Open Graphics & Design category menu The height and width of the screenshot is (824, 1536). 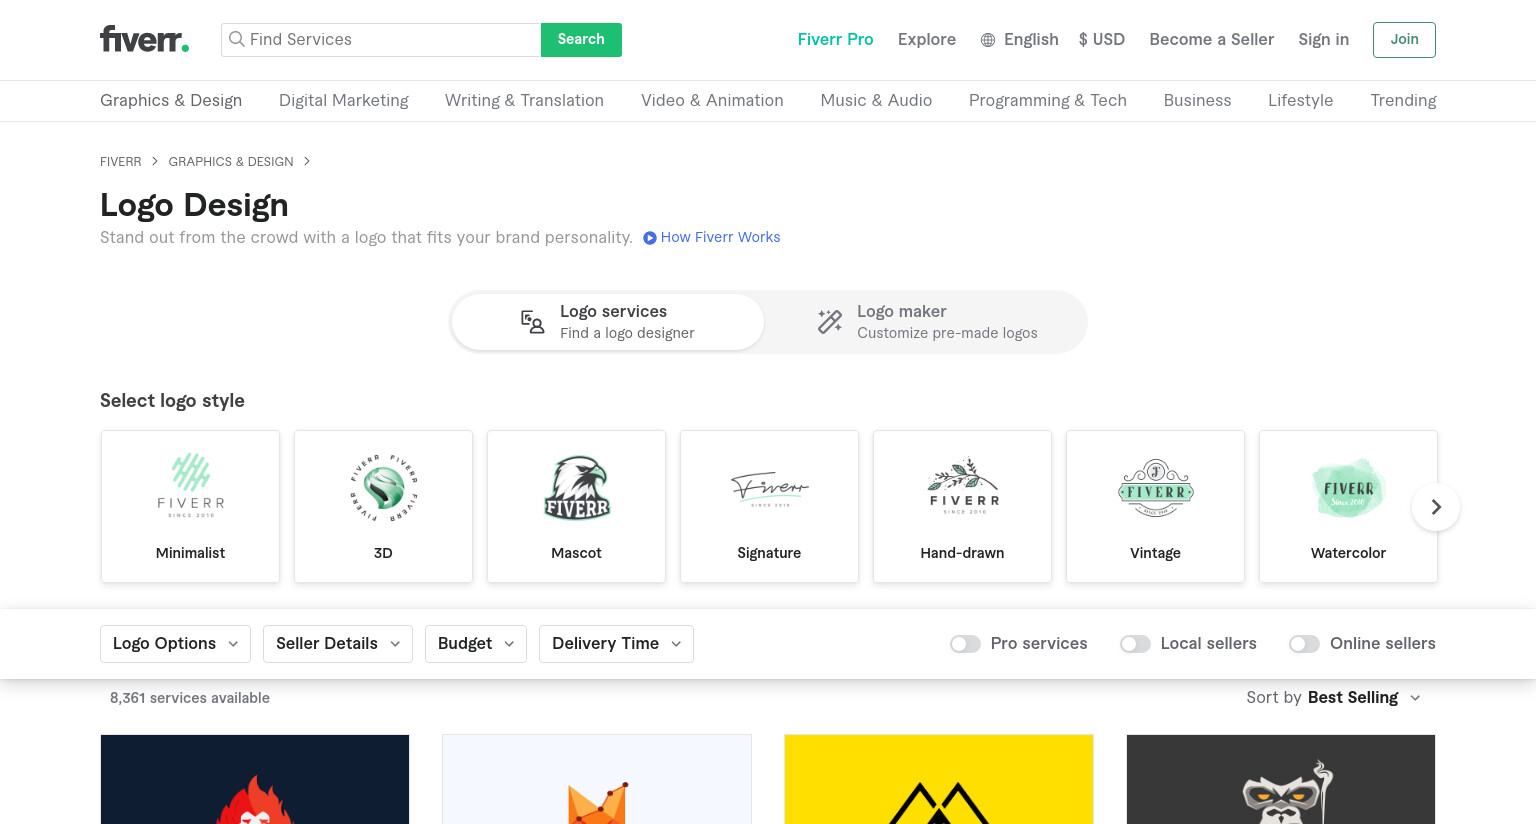[x=171, y=100]
